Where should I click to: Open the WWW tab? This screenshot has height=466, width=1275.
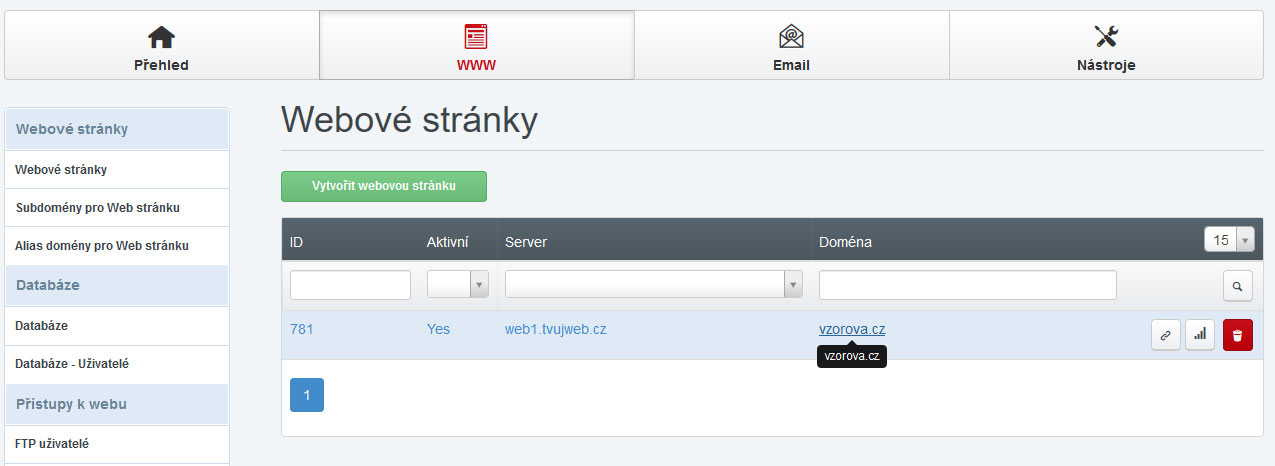(x=476, y=46)
